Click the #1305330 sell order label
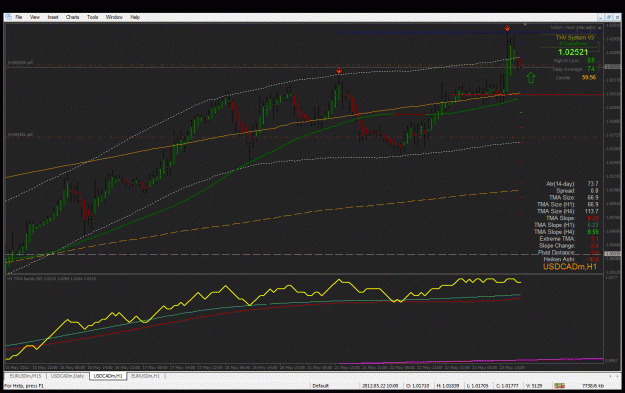625x393 pixels. (x=20, y=63)
